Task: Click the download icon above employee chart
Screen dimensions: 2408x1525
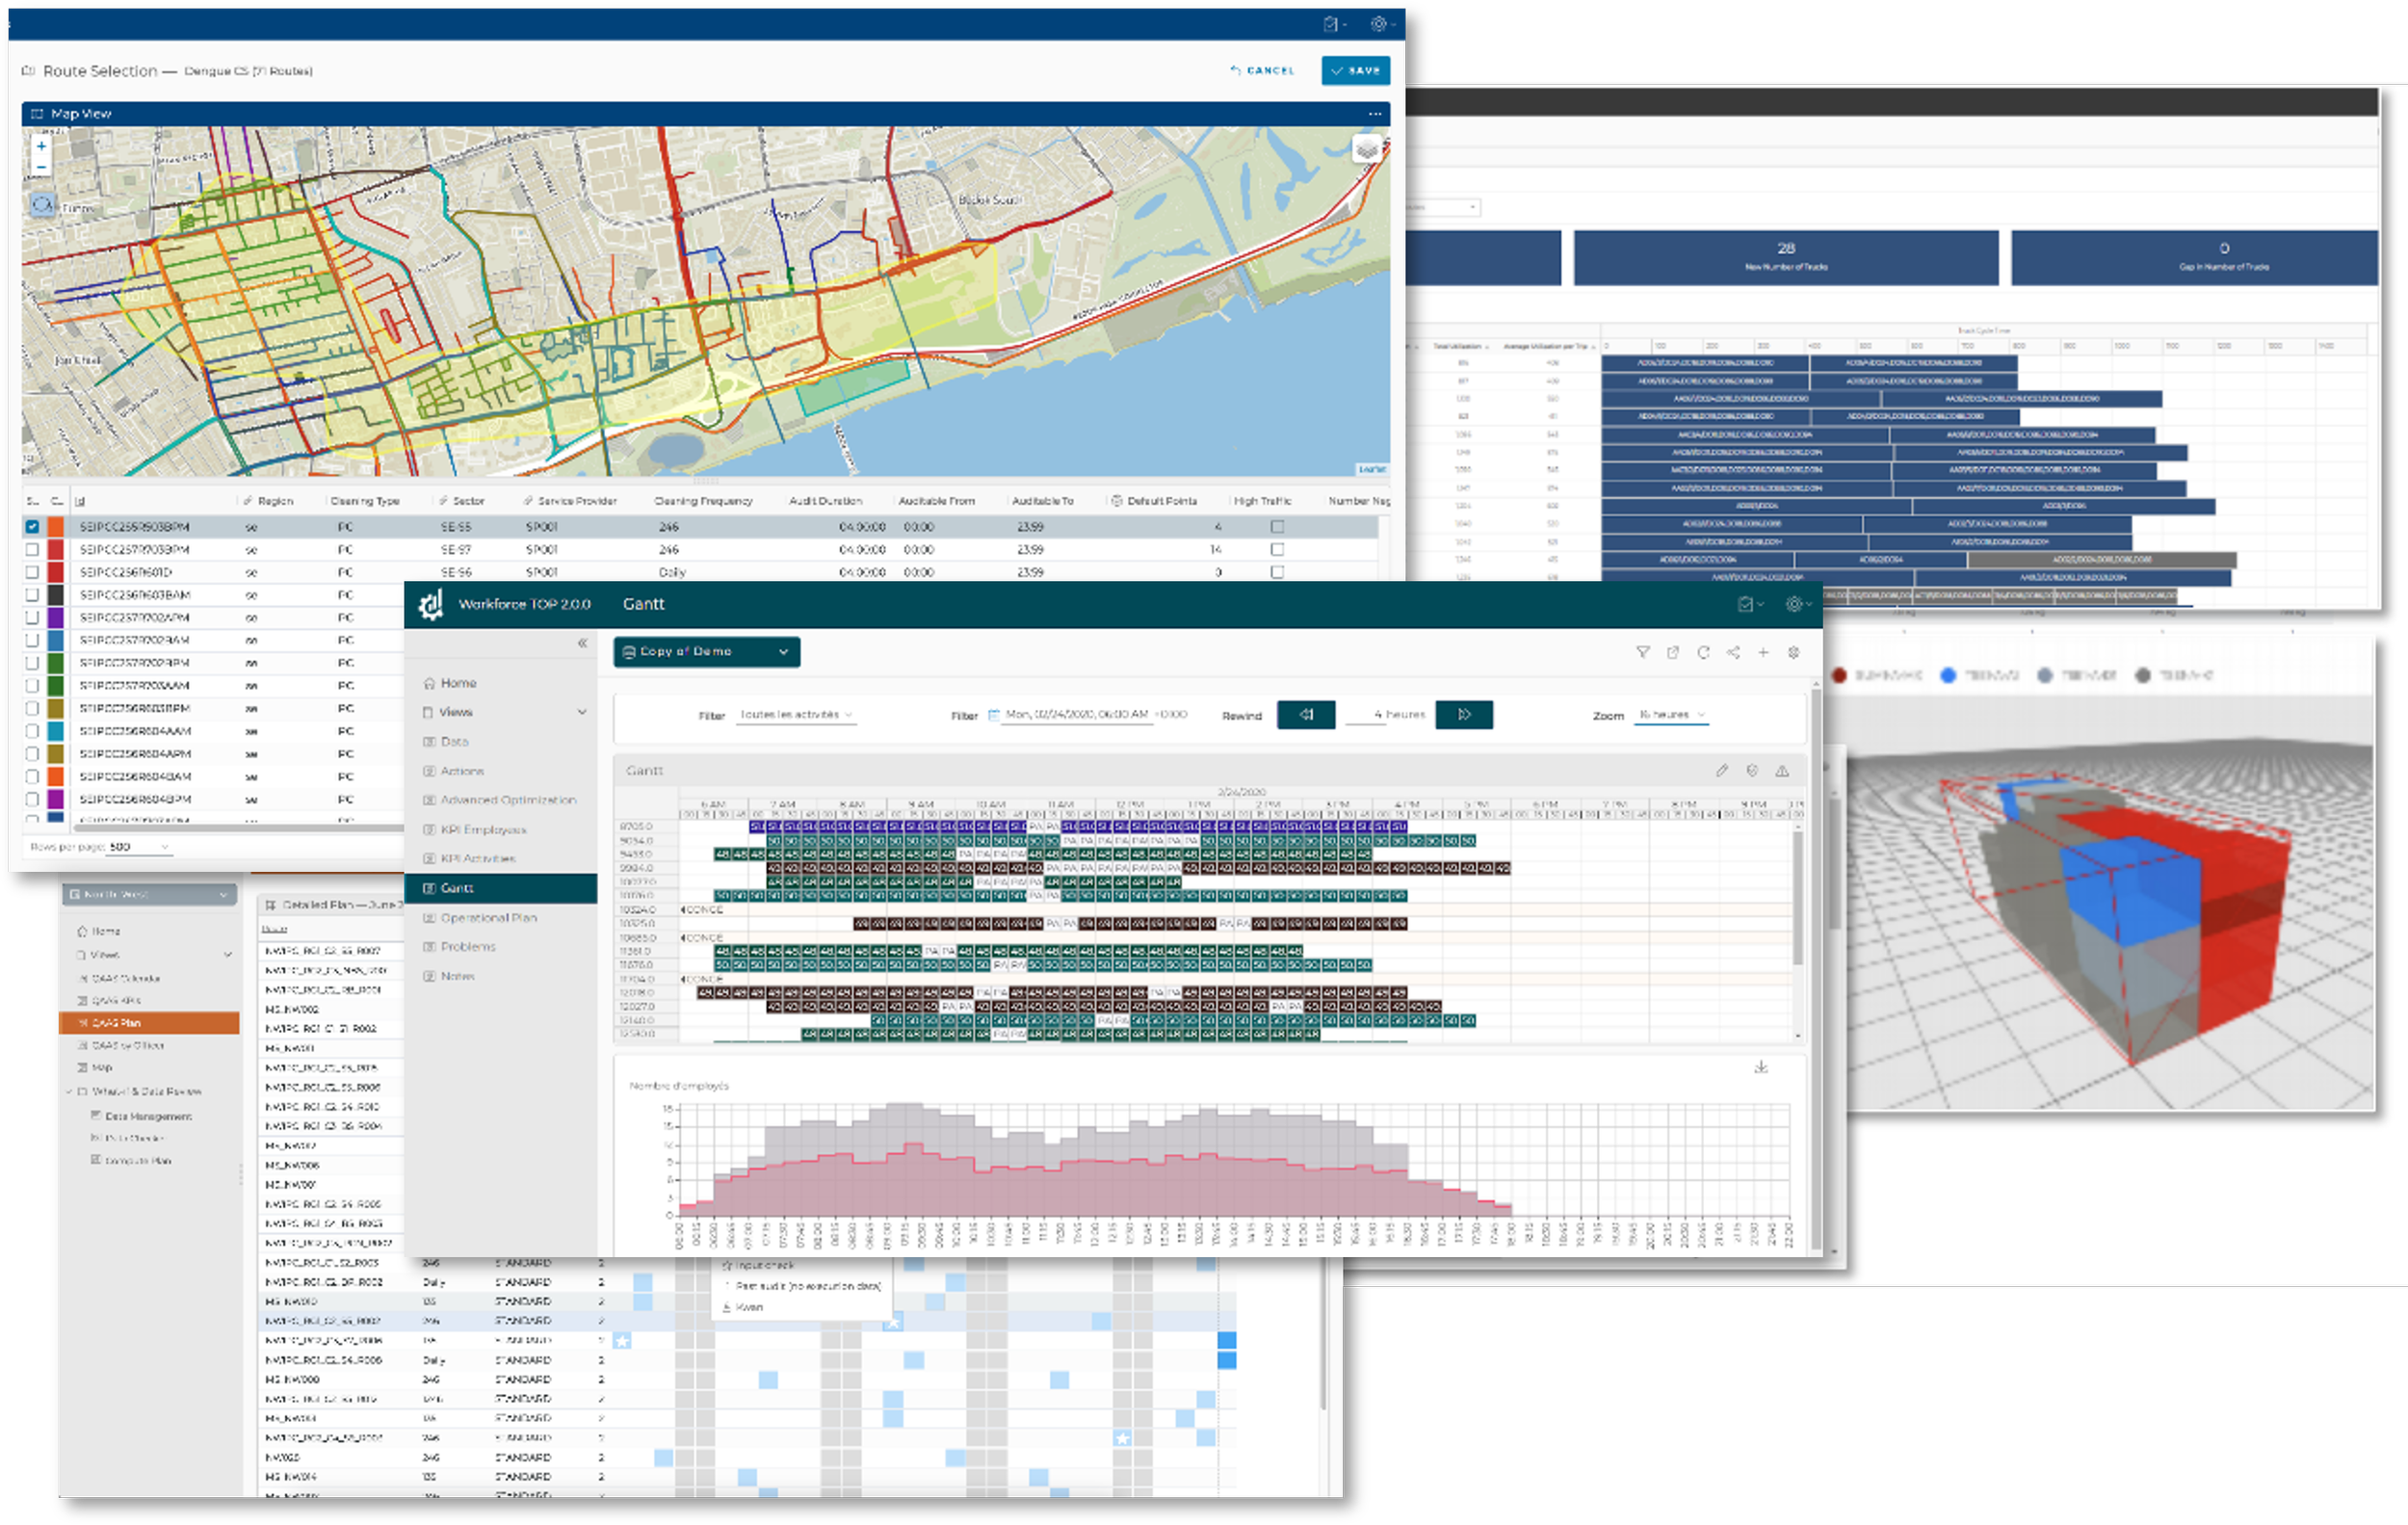Action: coord(1761,1067)
